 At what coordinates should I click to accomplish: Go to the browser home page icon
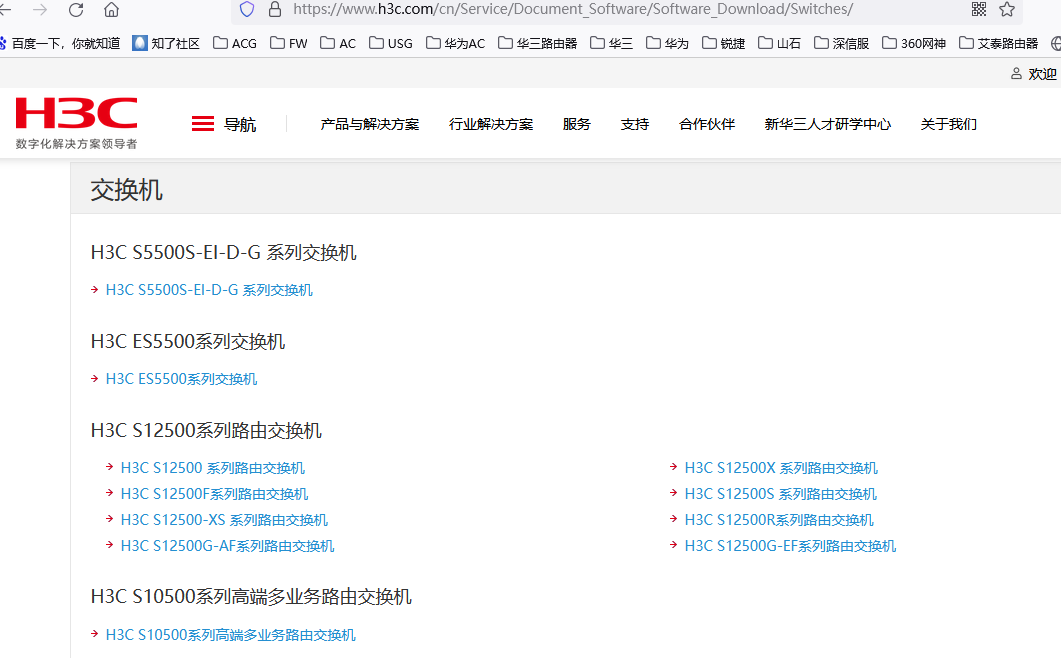(112, 9)
